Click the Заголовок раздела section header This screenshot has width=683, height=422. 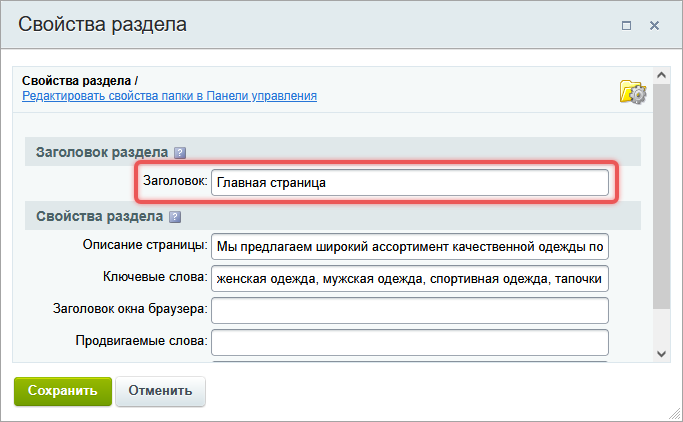[102, 153]
